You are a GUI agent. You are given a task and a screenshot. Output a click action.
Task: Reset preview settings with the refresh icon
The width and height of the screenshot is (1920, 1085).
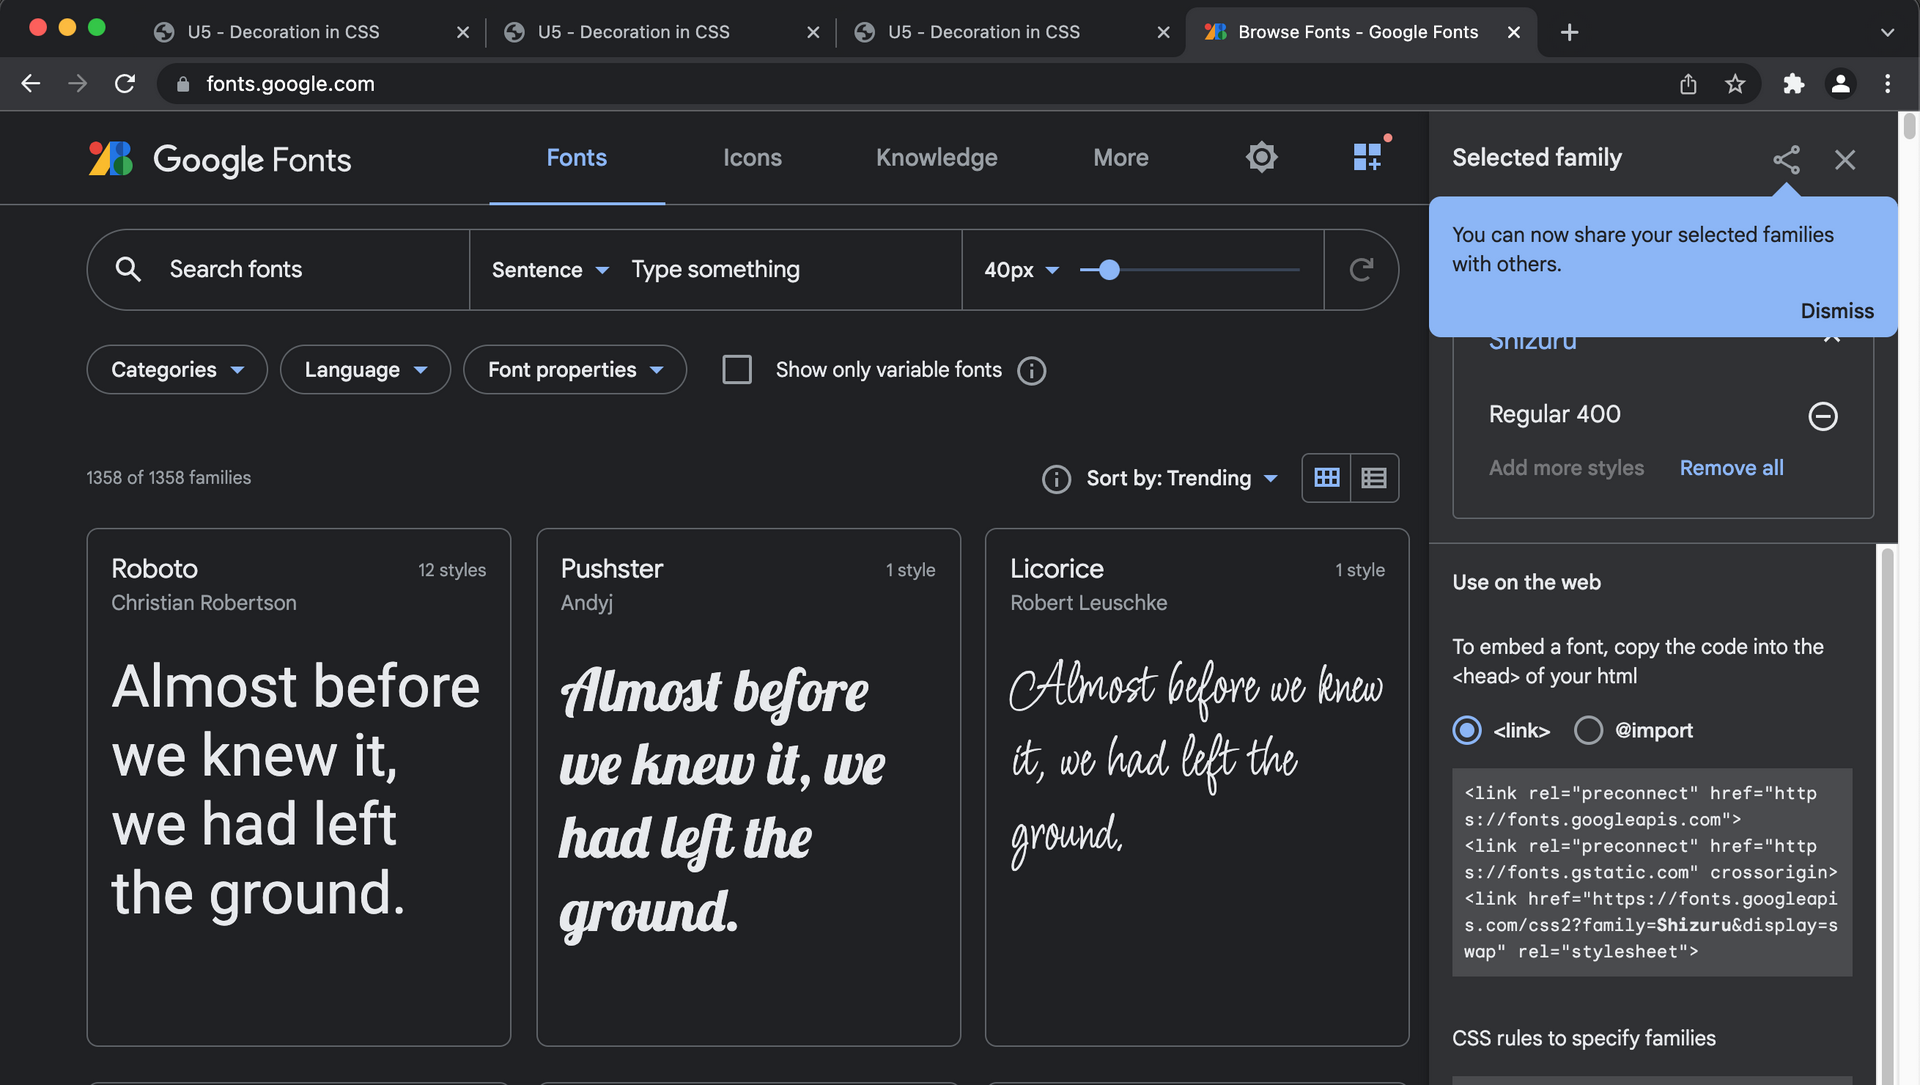coord(1361,270)
